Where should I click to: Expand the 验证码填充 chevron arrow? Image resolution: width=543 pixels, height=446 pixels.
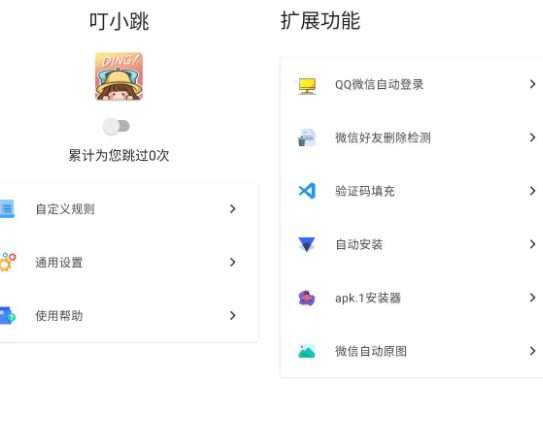[x=533, y=191]
